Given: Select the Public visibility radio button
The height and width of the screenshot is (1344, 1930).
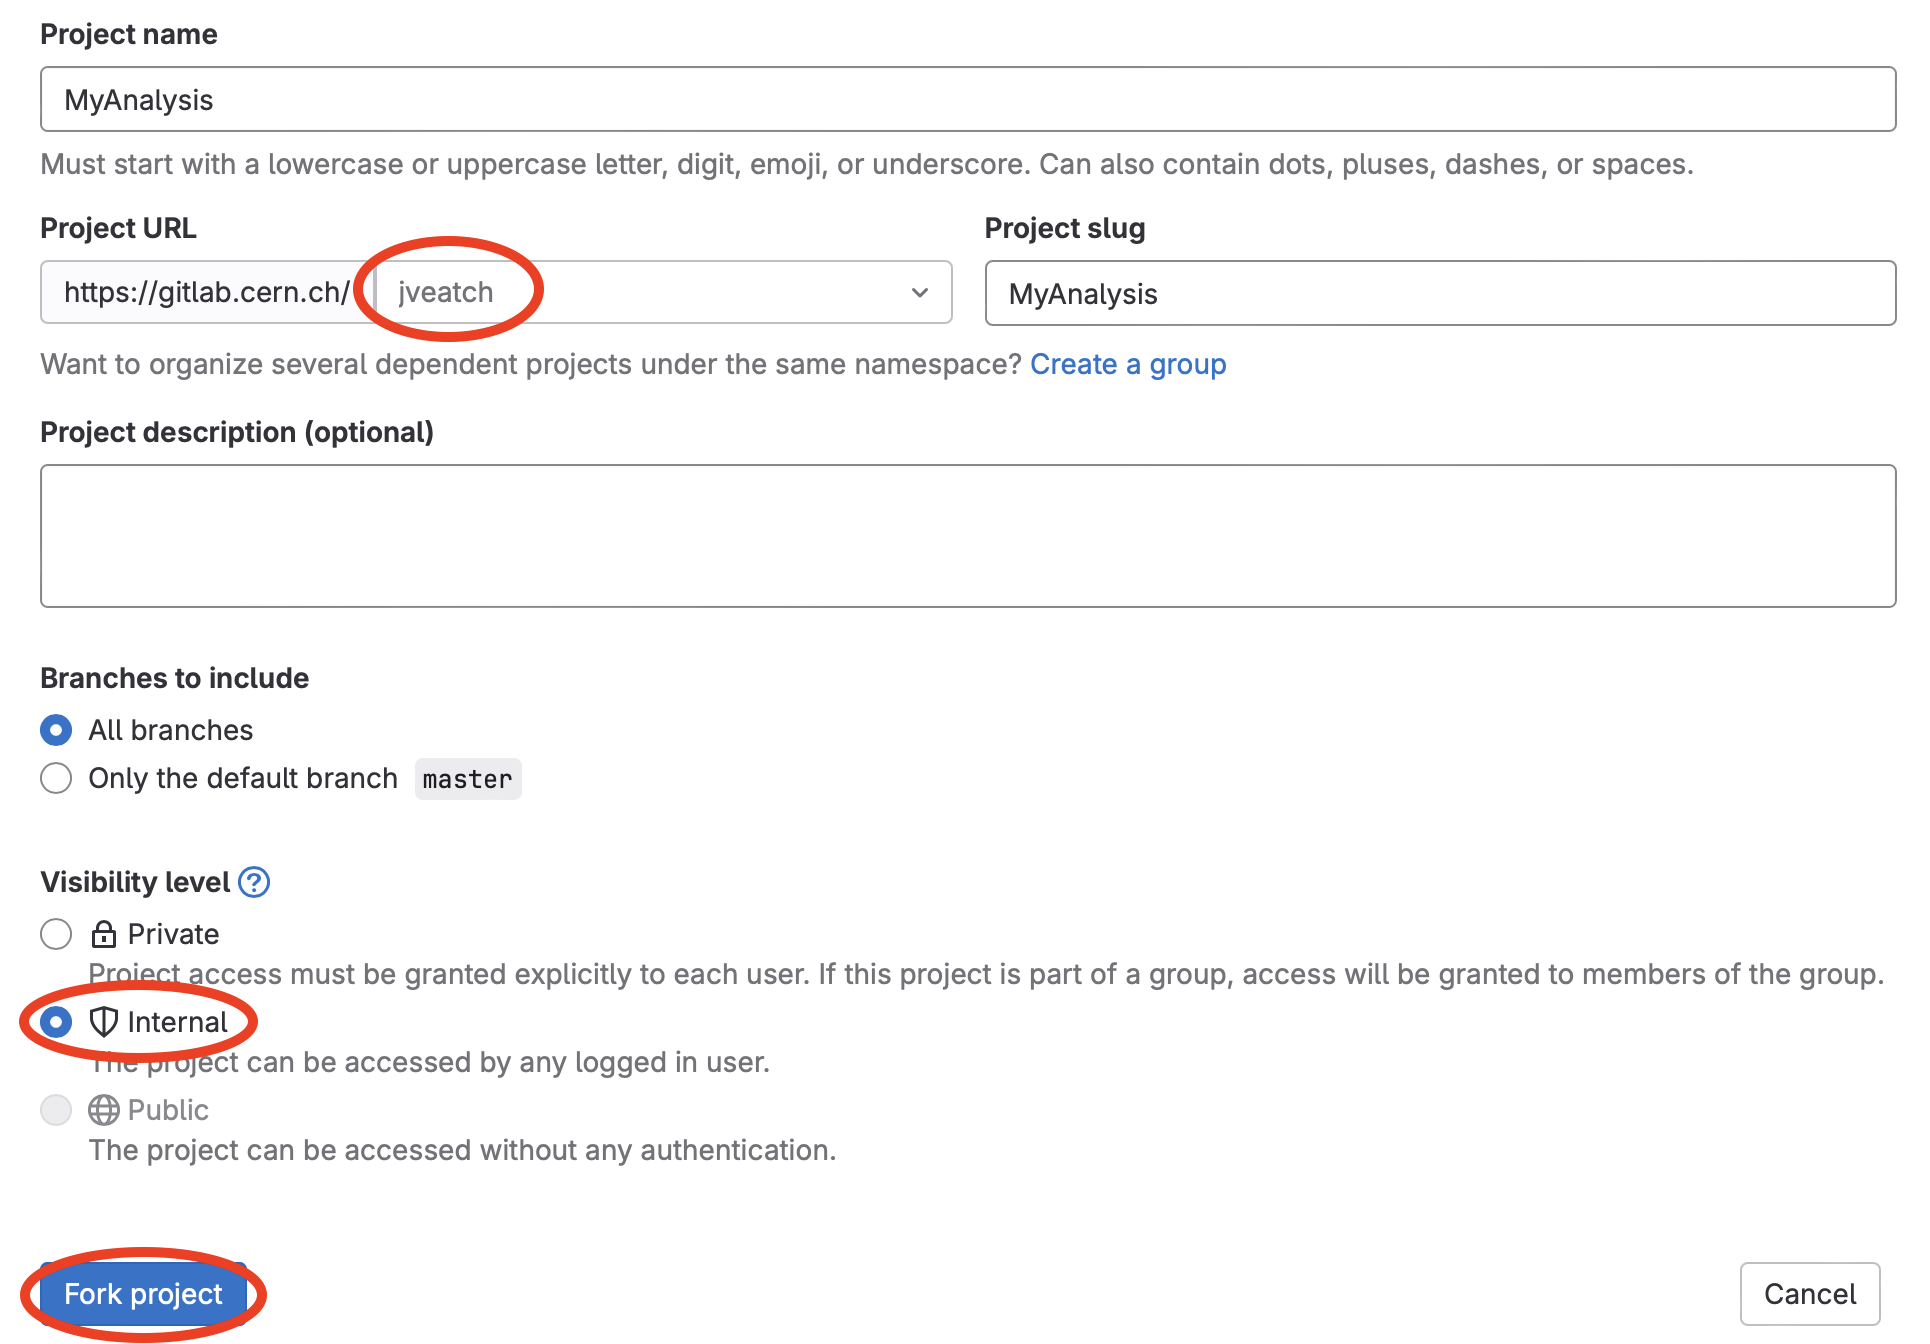Looking at the screenshot, I should (56, 1110).
